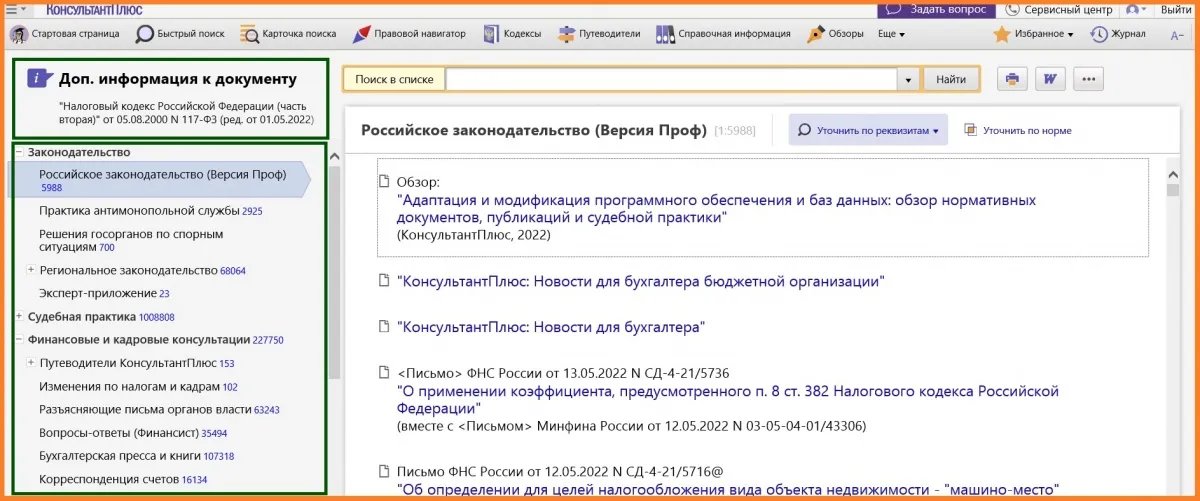This screenshot has width=1200, height=501.
Task: Expand the Путеводители КонсультантПлюс tree node
Action: tap(31, 363)
